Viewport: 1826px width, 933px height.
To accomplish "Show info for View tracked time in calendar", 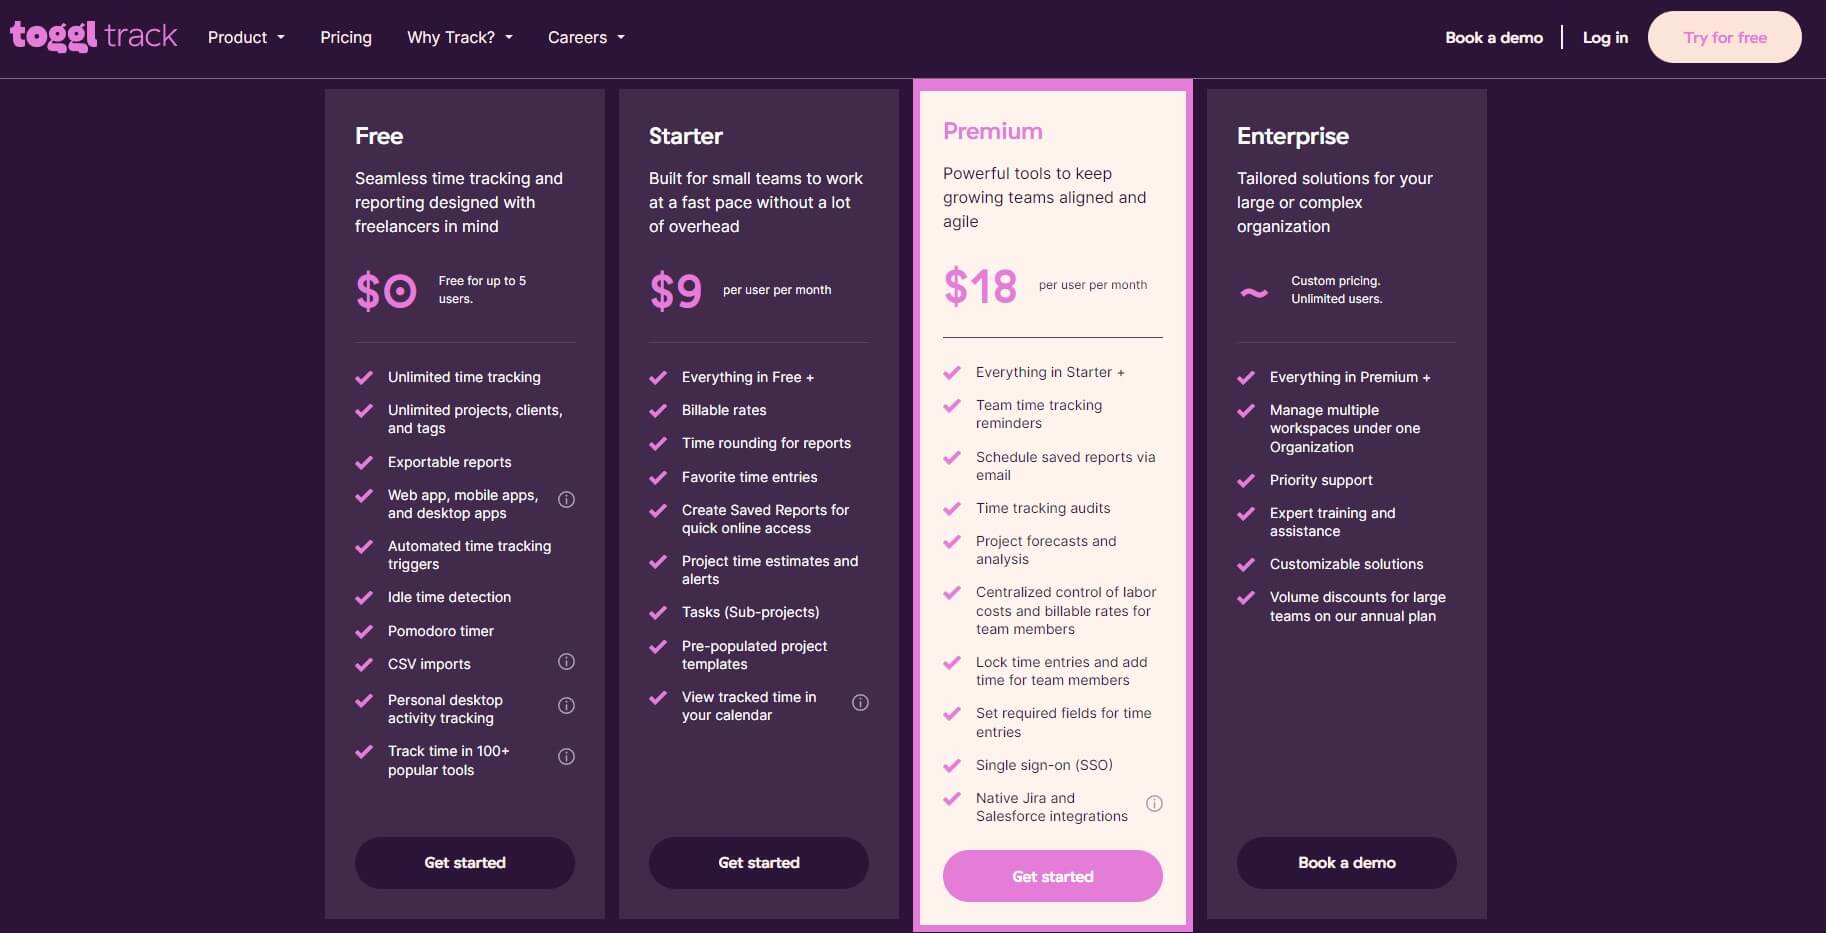I will tap(860, 703).
